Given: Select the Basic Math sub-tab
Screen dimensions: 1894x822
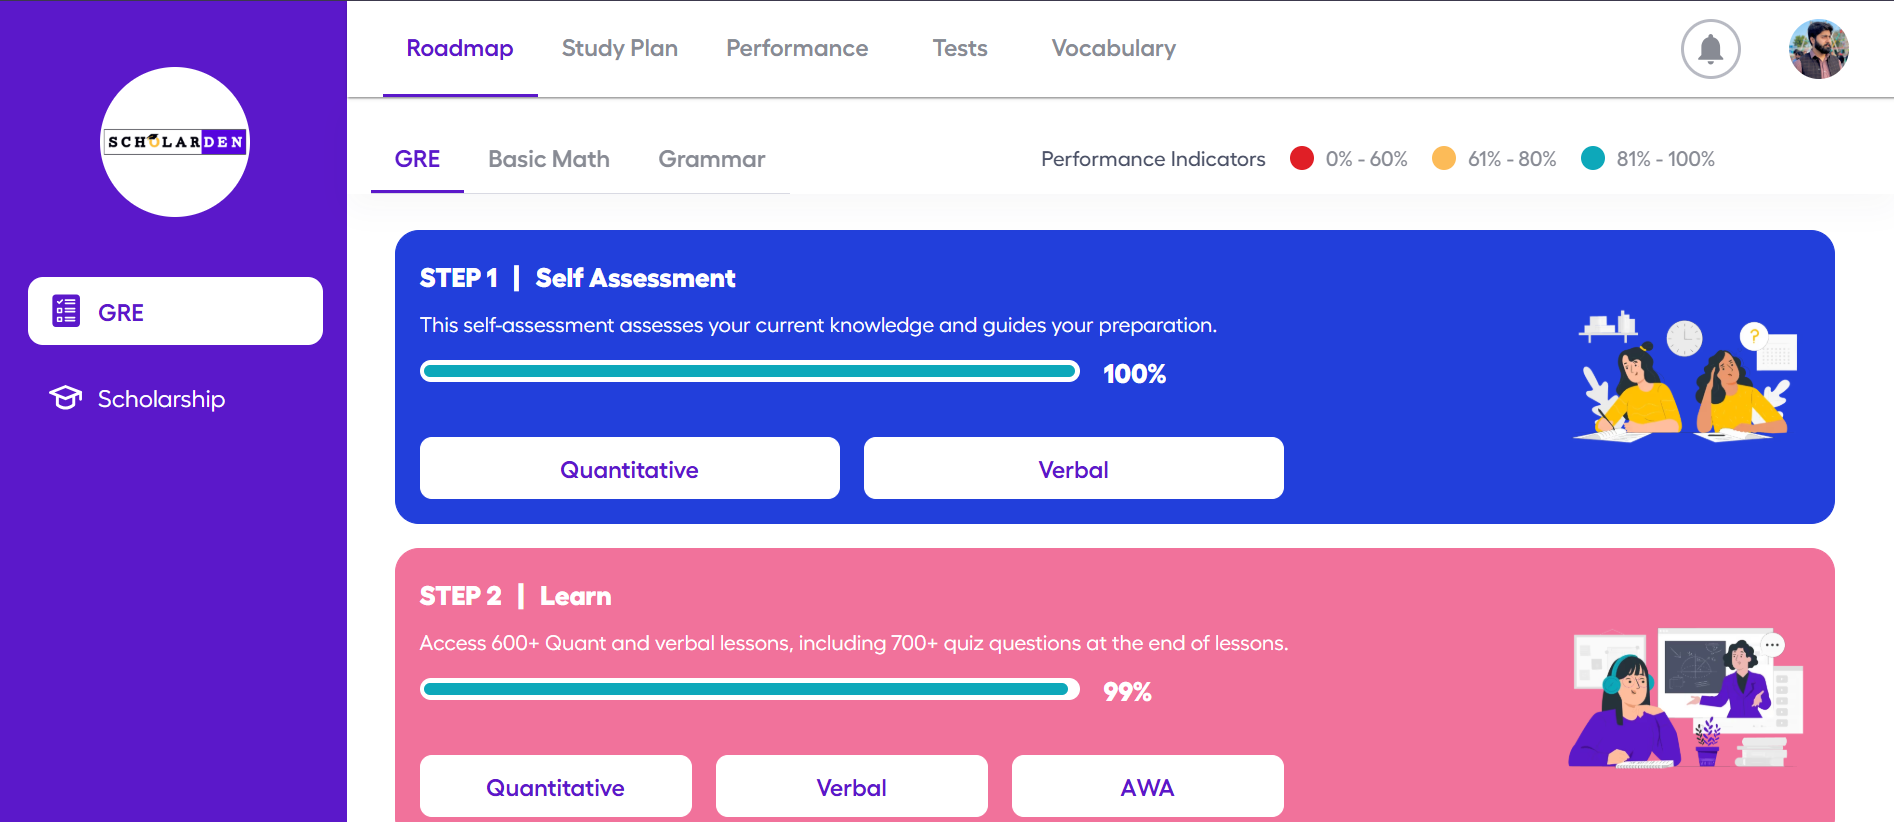Looking at the screenshot, I should [548, 159].
